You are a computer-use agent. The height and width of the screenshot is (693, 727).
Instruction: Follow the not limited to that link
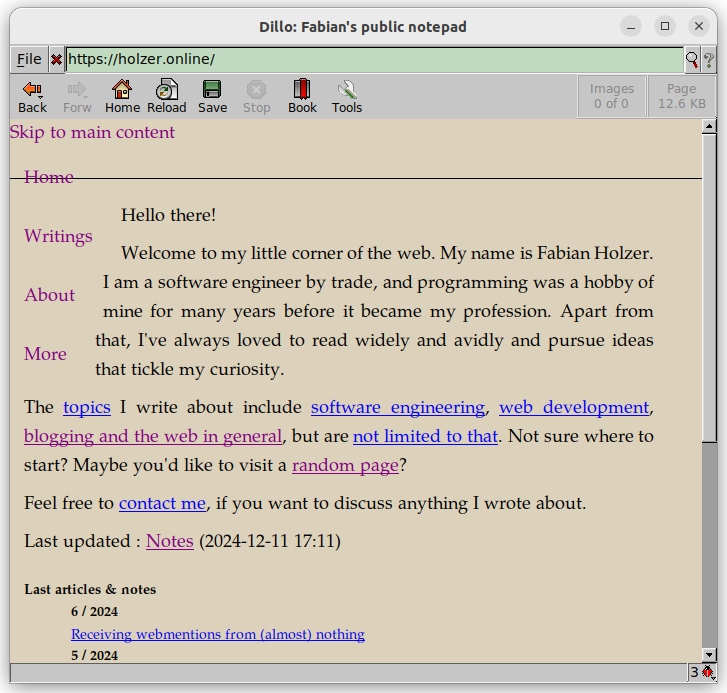point(425,437)
